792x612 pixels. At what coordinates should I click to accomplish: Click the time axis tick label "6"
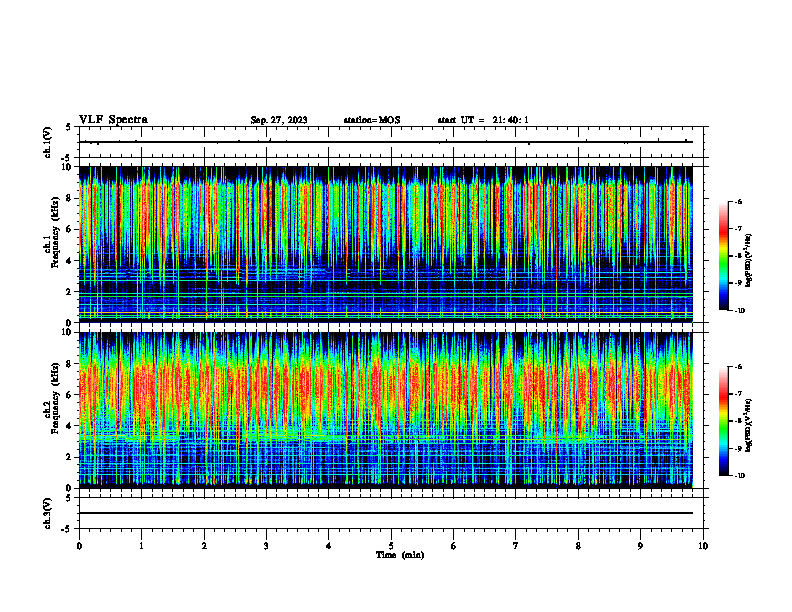click(x=454, y=546)
